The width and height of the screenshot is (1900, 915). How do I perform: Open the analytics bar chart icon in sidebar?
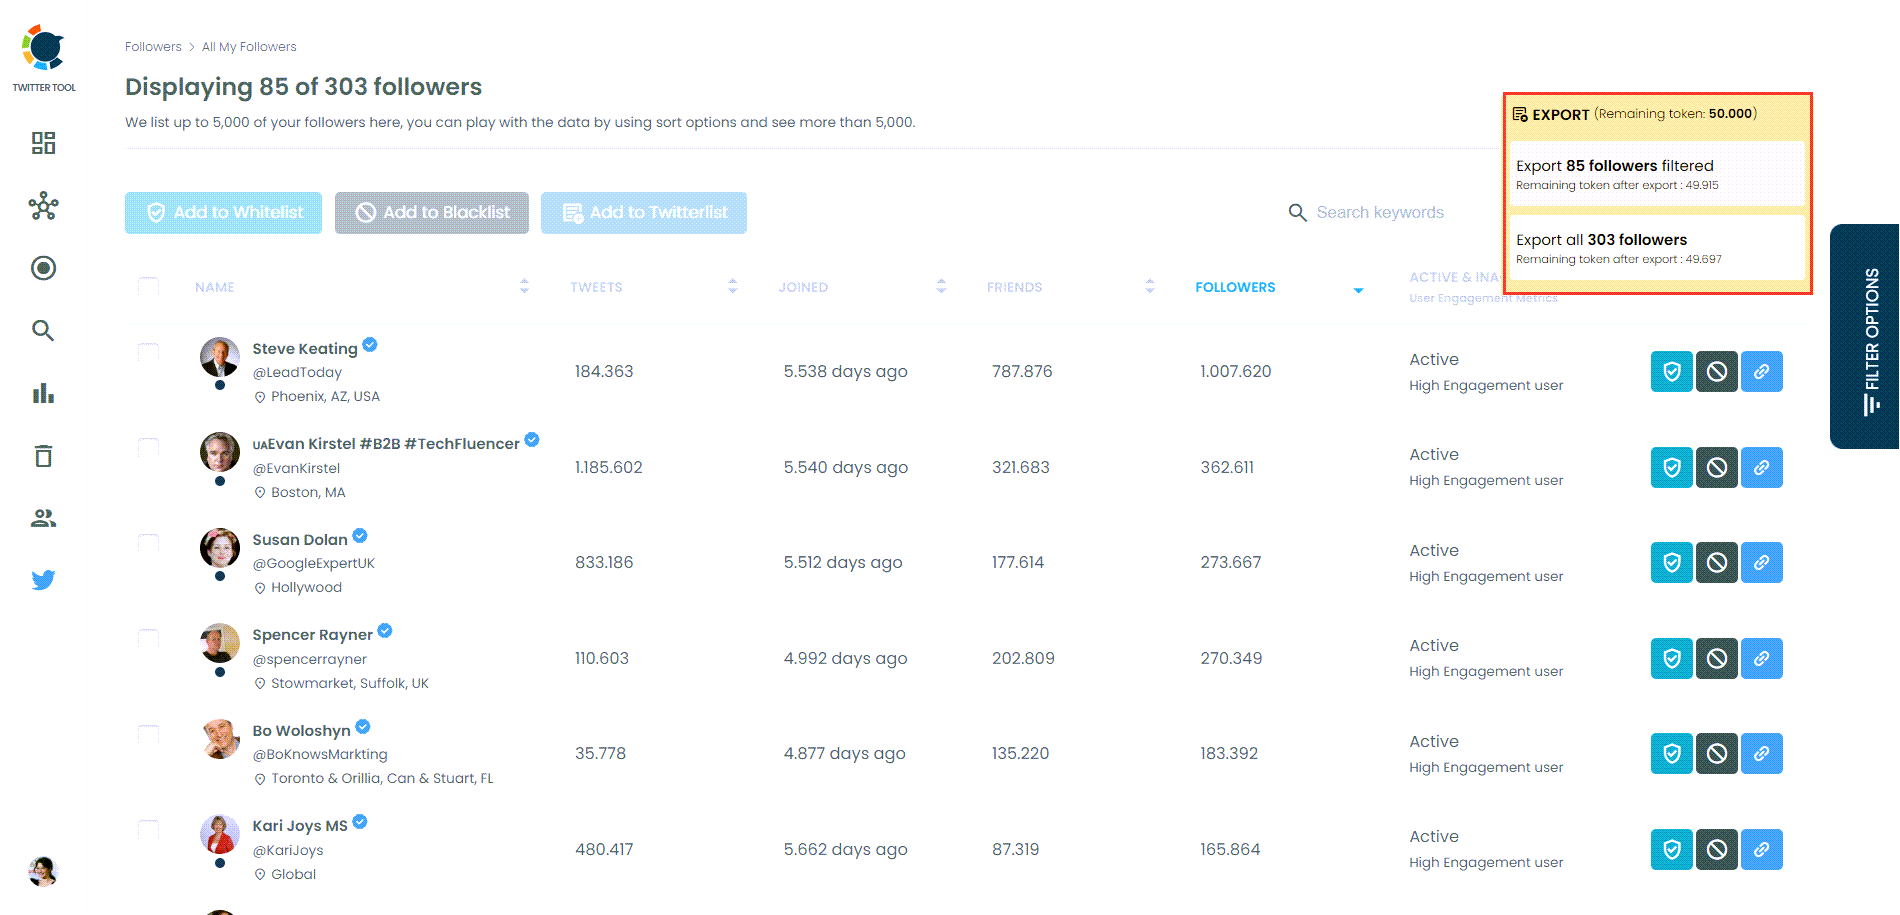[x=43, y=393]
